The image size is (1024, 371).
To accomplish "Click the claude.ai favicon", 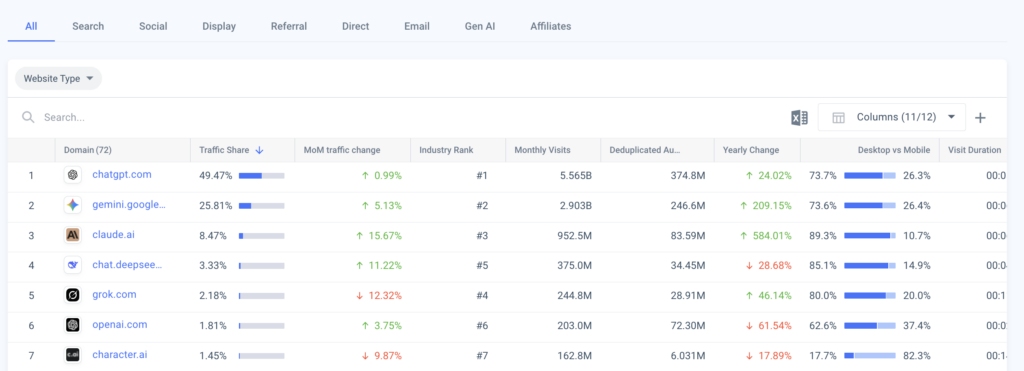I will pos(72,235).
